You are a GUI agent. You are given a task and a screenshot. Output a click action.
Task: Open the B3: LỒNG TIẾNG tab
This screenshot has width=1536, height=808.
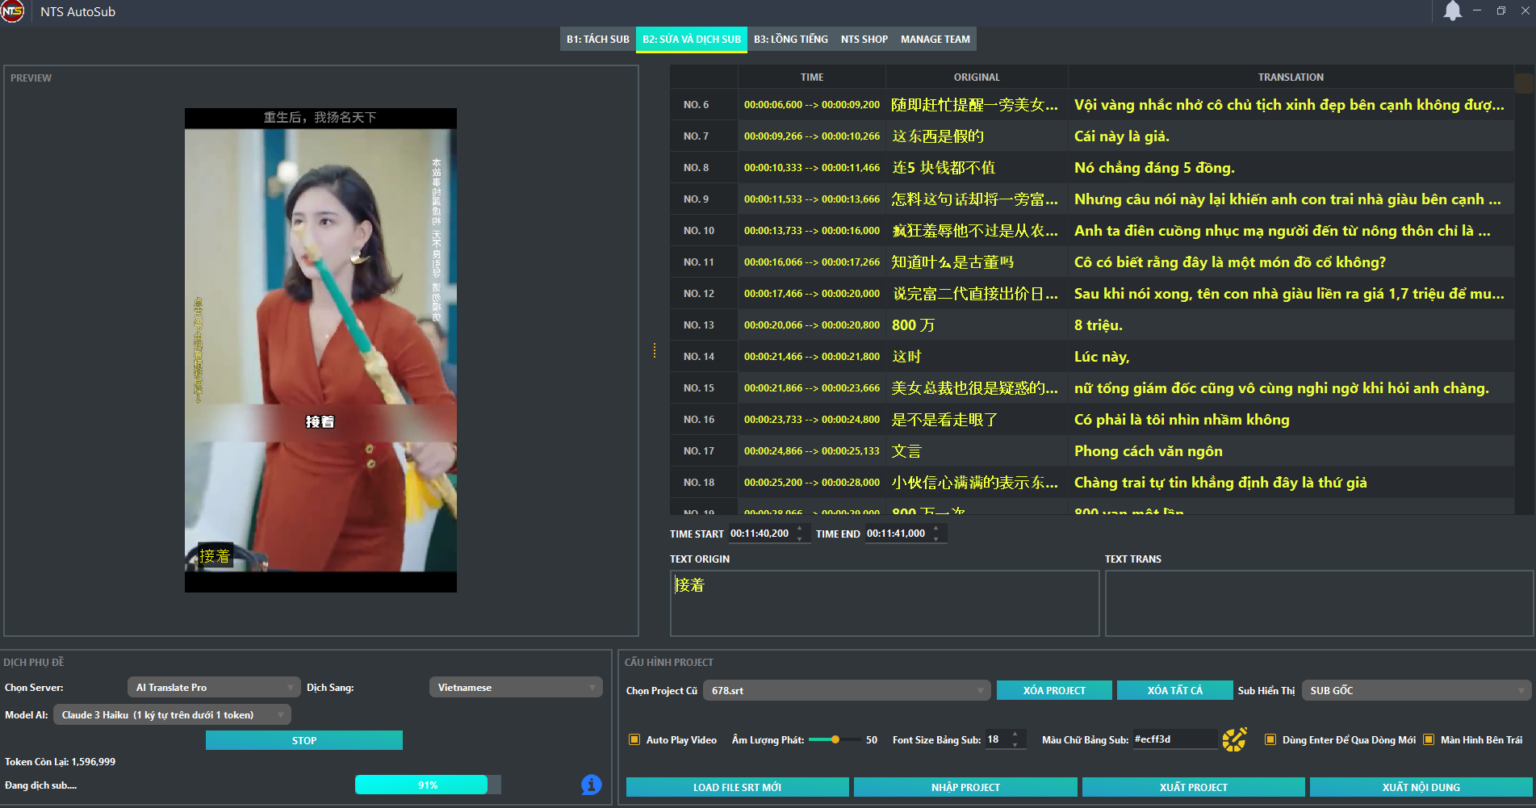point(791,39)
